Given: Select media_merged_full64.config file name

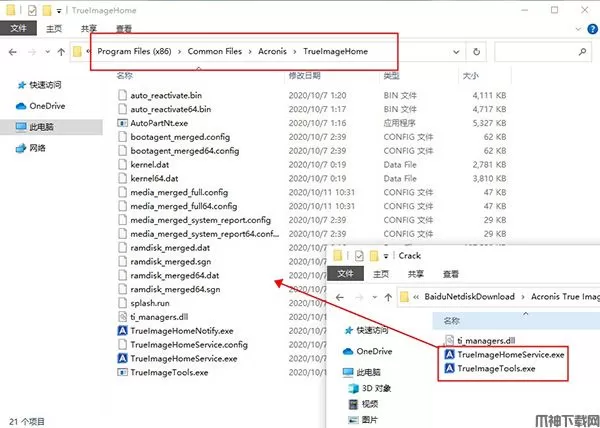Looking at the screenshot, I should 184,206.
